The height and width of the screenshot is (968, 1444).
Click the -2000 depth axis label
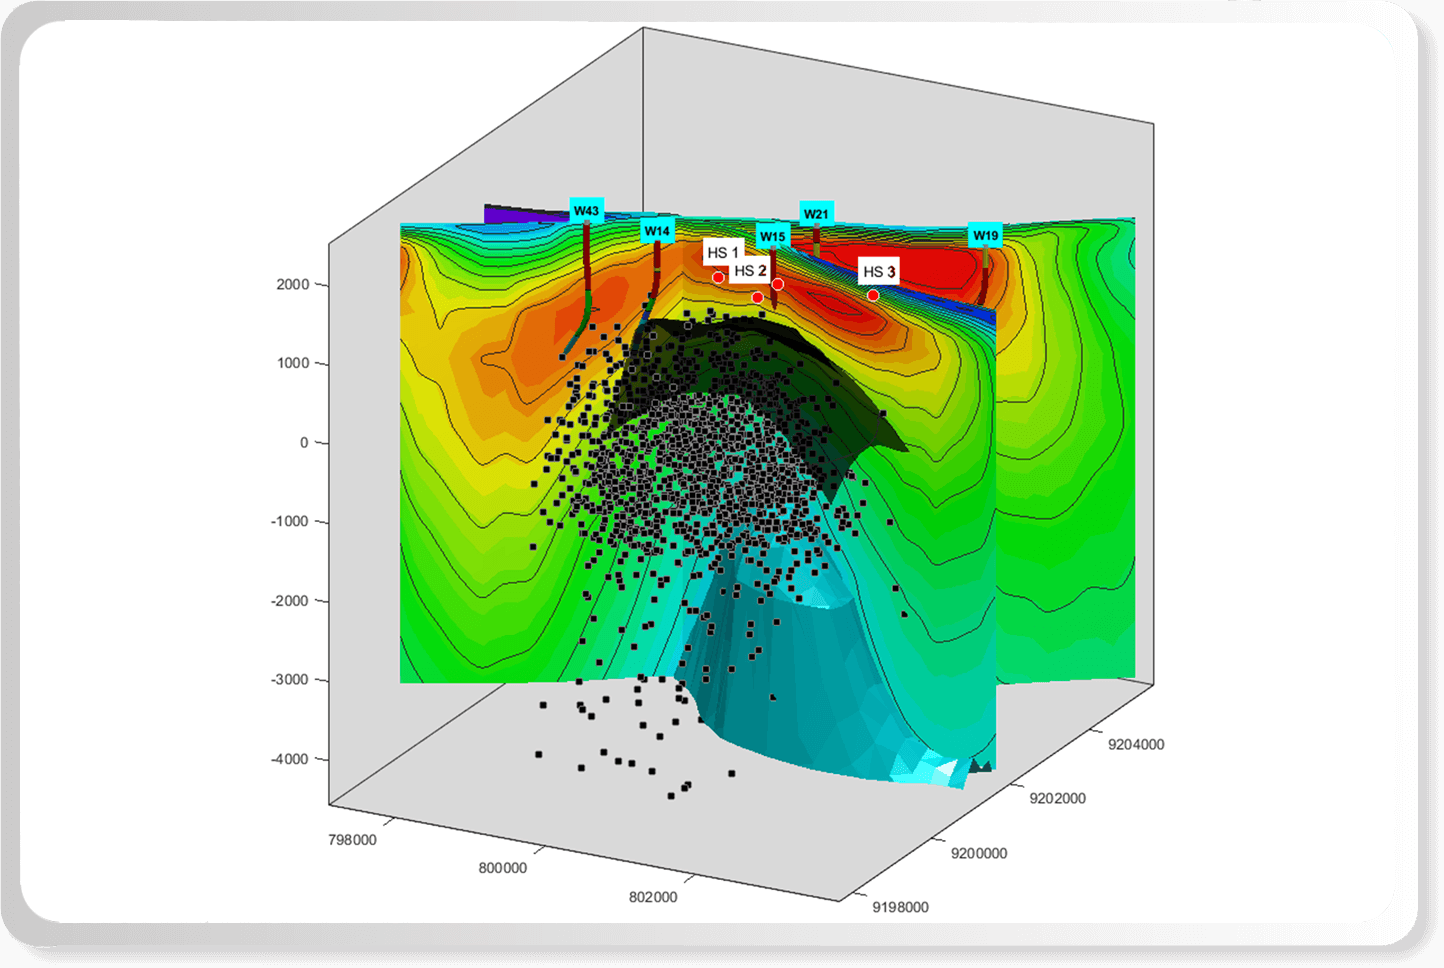click(x=290, y=600)
